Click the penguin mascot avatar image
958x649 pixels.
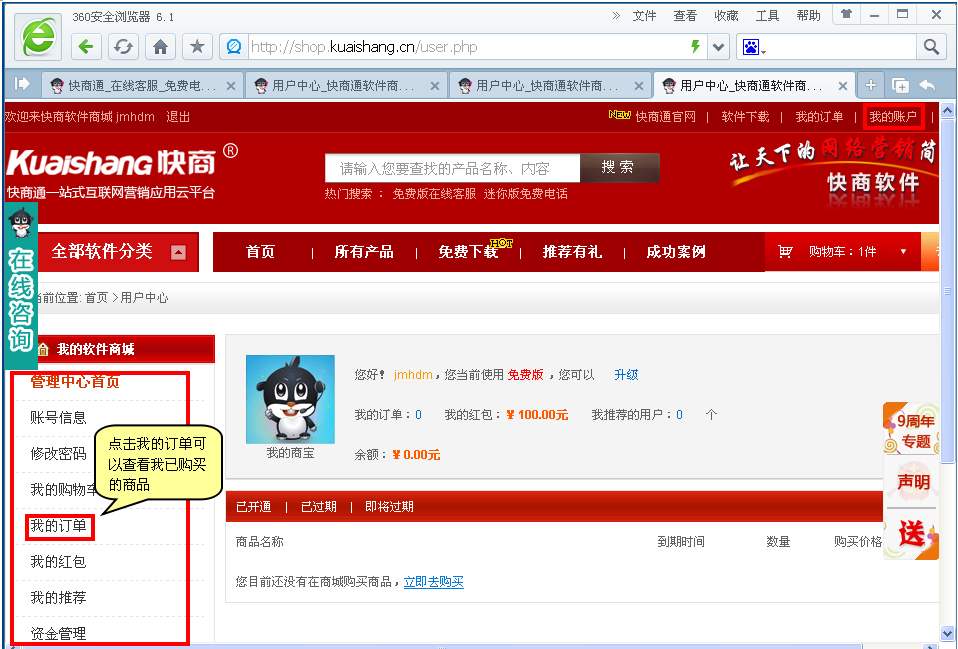coord(290,399)
